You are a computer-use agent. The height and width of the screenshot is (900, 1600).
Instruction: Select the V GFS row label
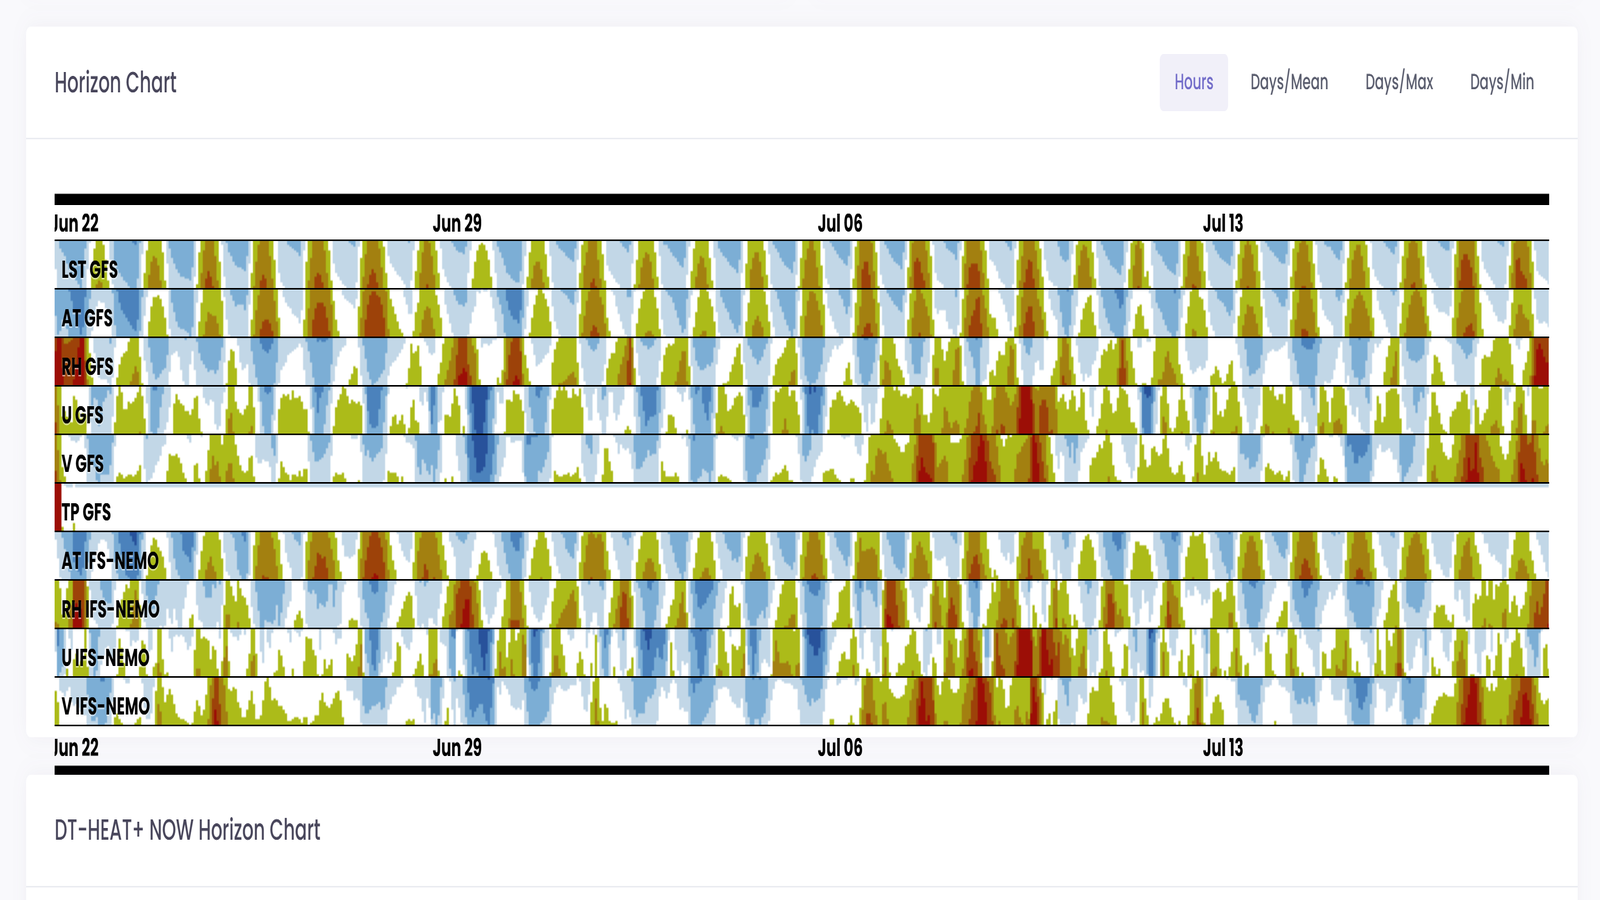[82, 464]
